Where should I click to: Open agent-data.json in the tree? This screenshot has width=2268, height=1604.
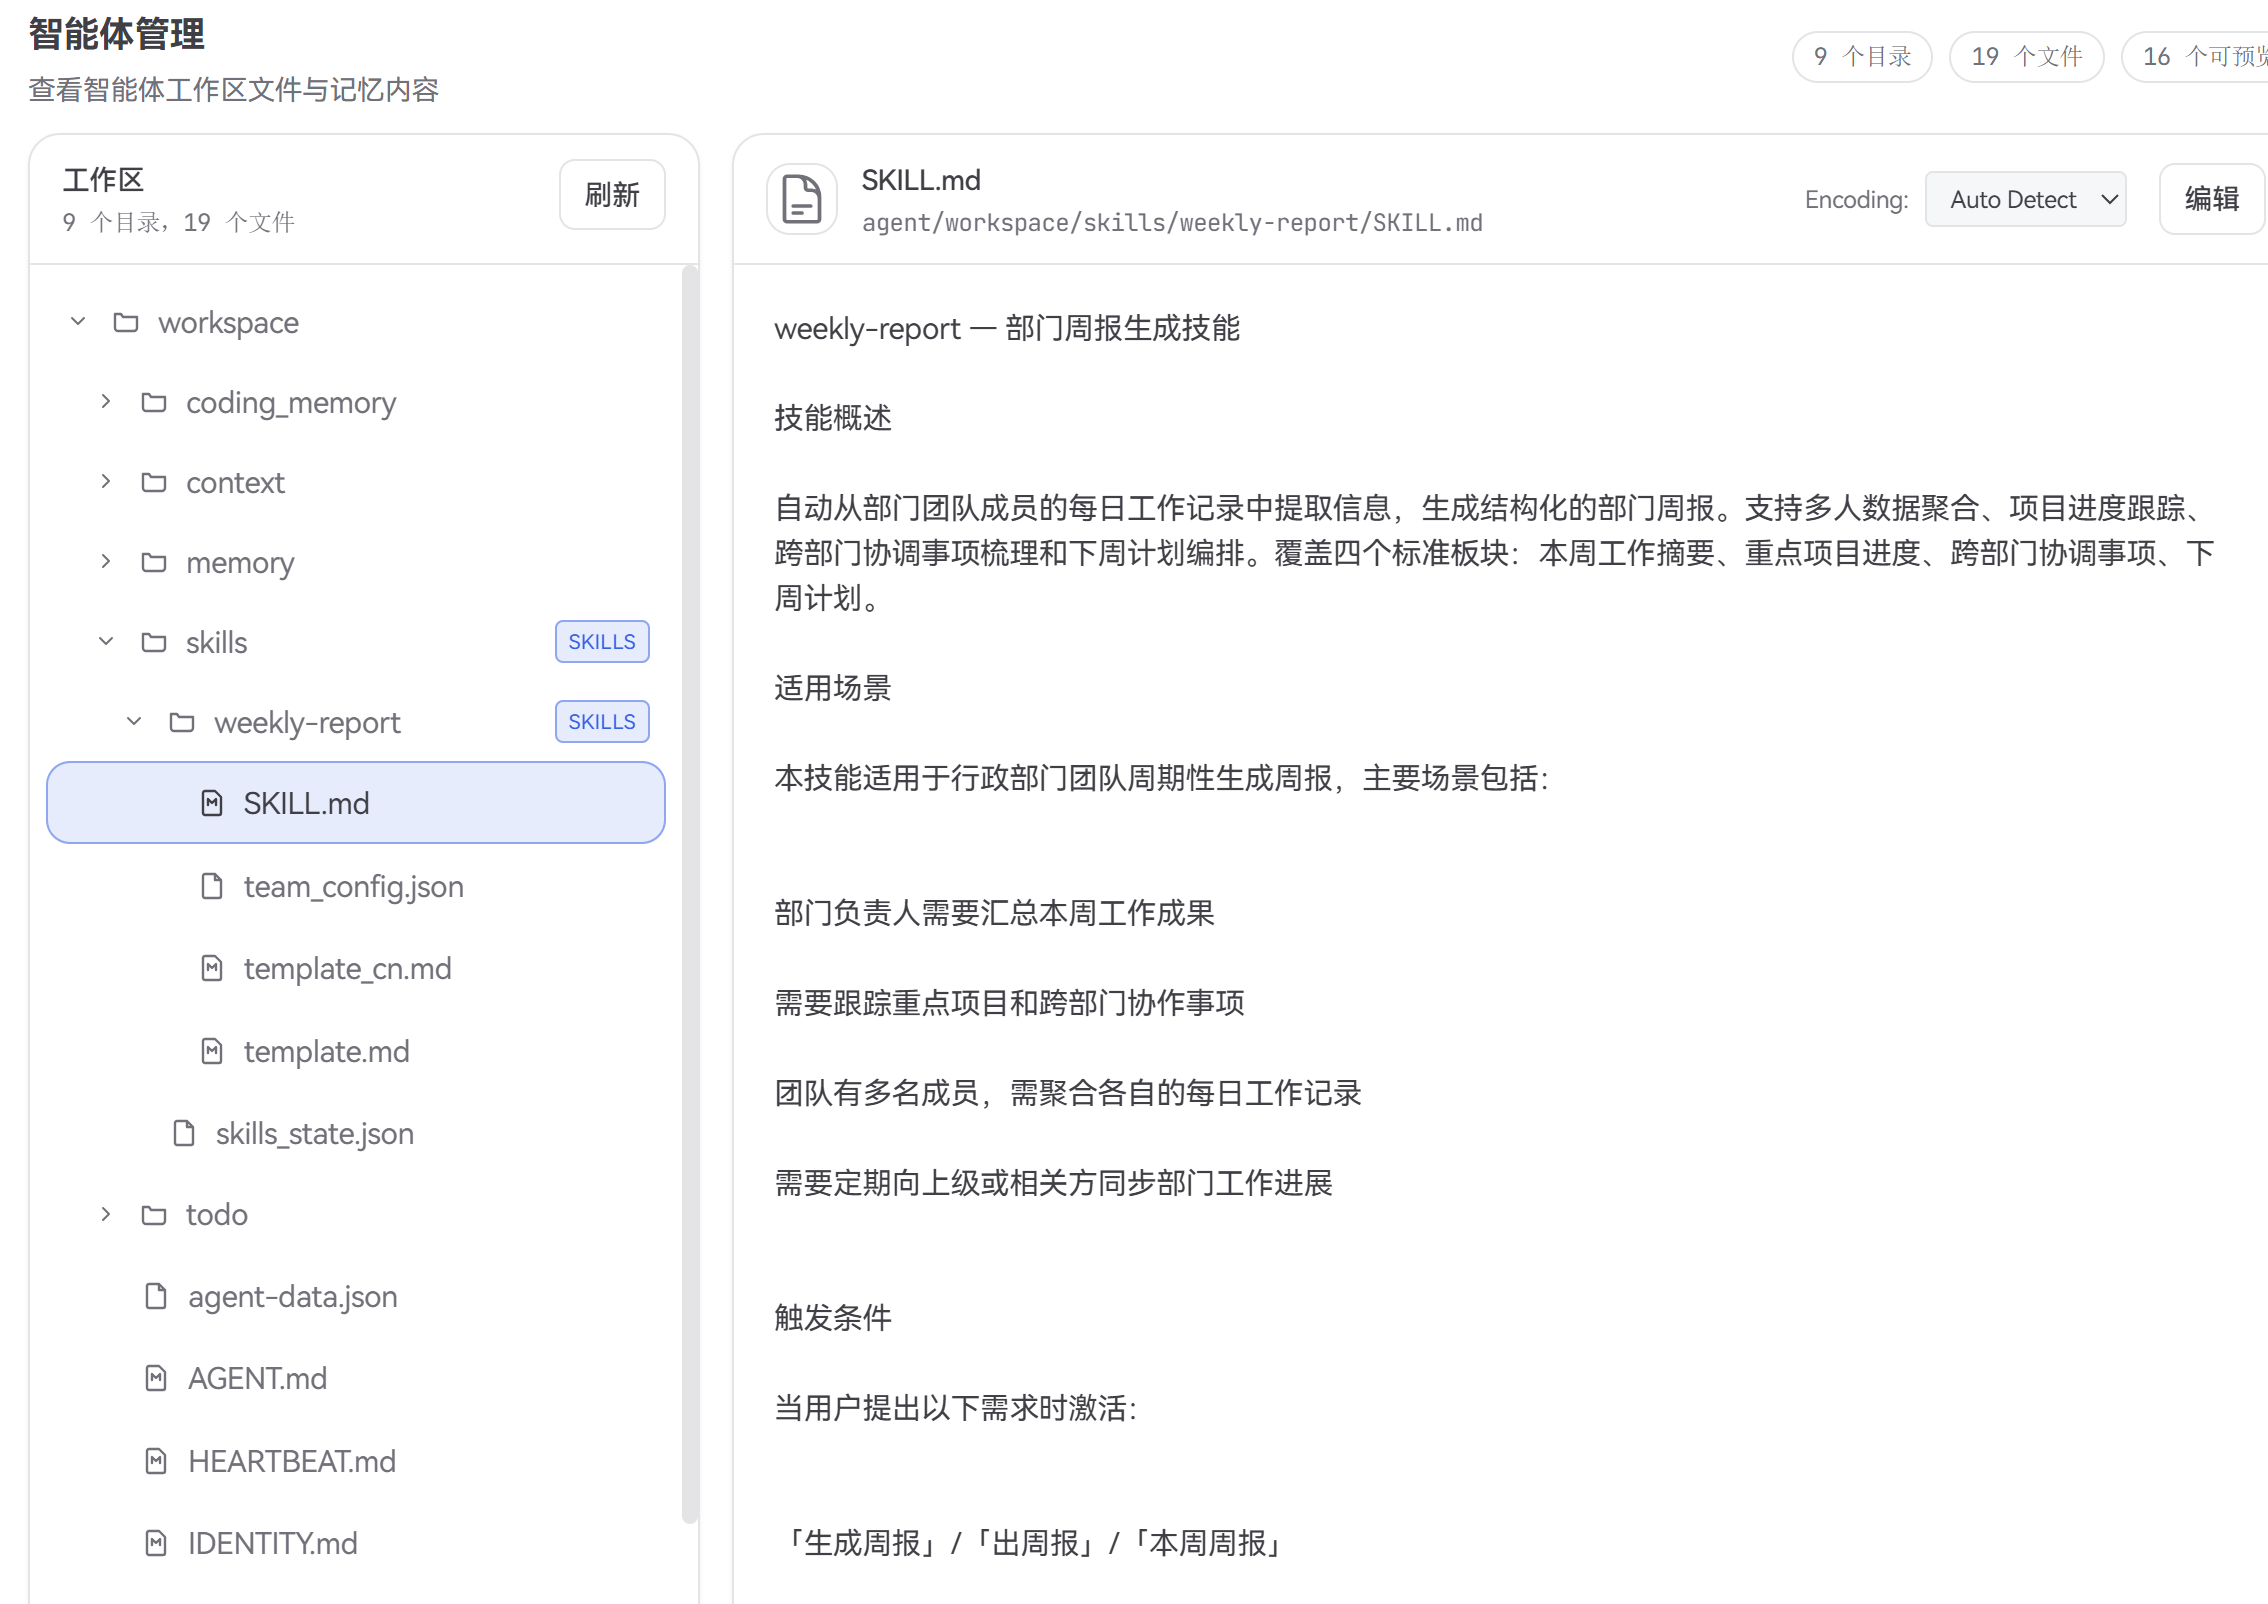click(x=293, y=1296)
